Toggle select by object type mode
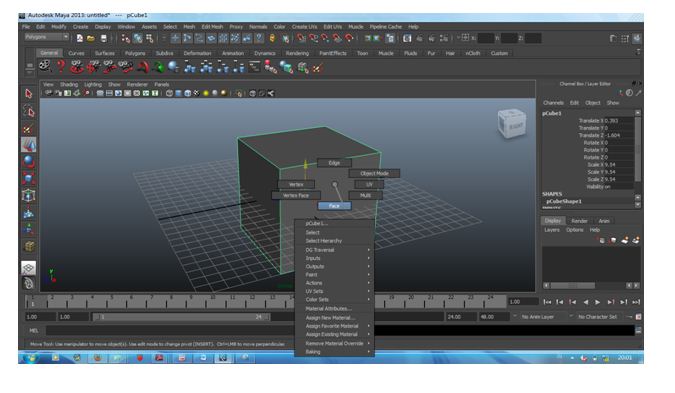 pyautogui.click(x=137, y=38)
